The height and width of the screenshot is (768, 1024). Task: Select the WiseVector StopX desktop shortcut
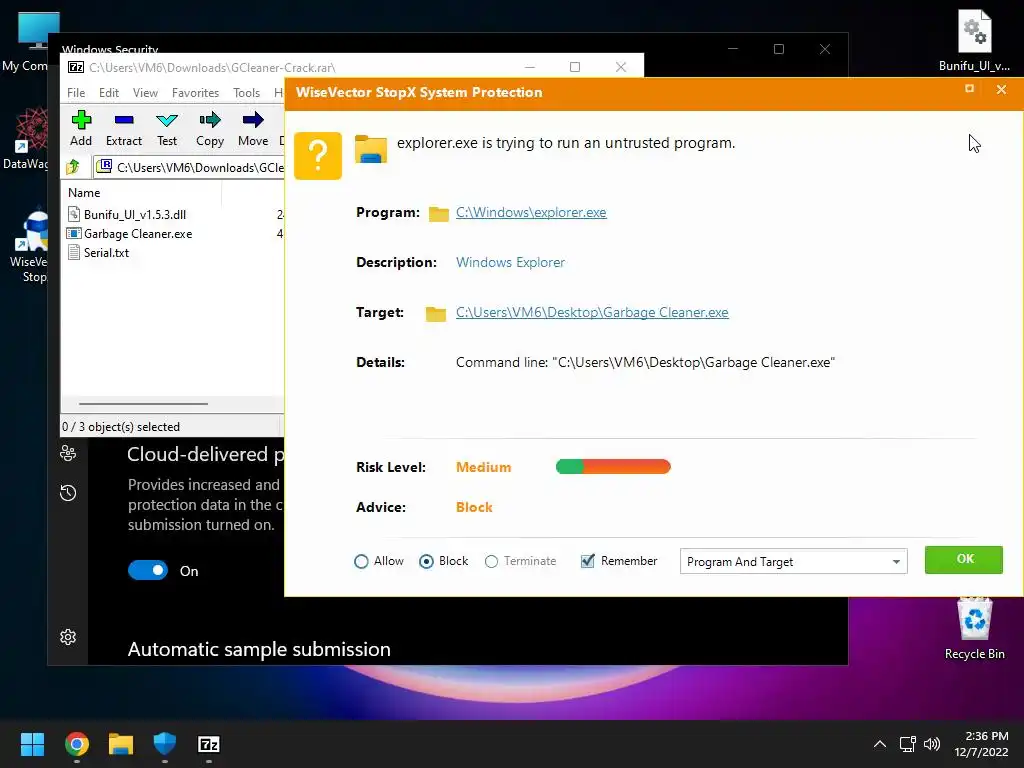[x=29, y=246]
